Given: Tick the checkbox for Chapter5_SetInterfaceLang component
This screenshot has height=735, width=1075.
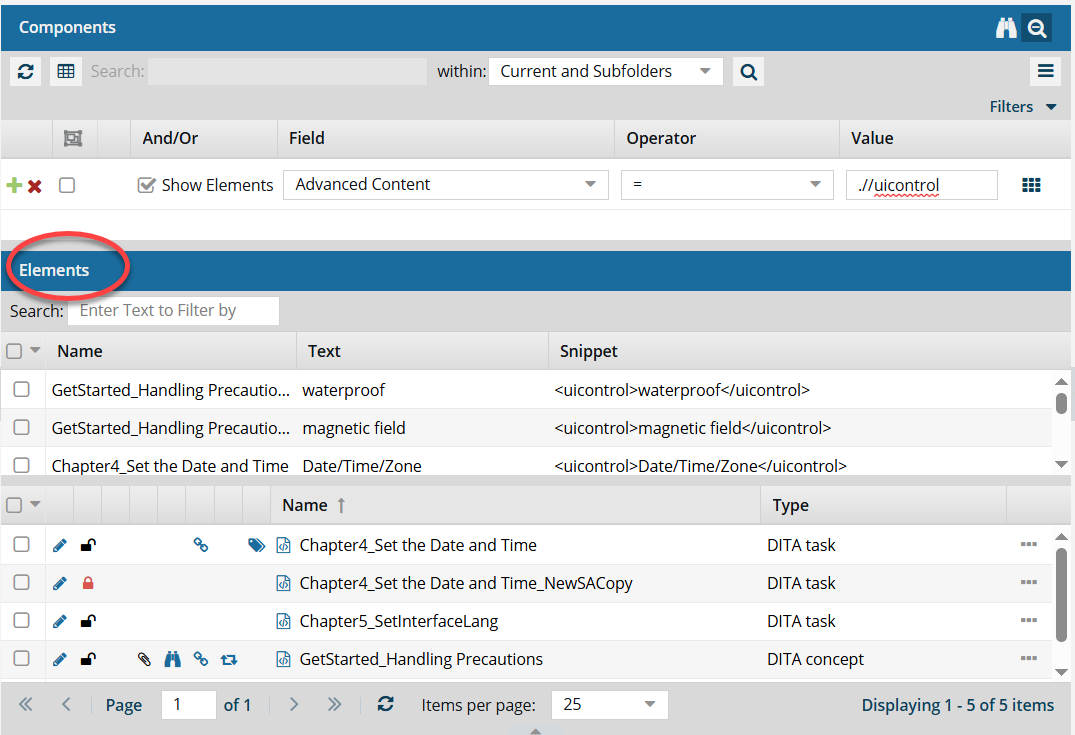Looking at the screenshot, I should point(21,620).
